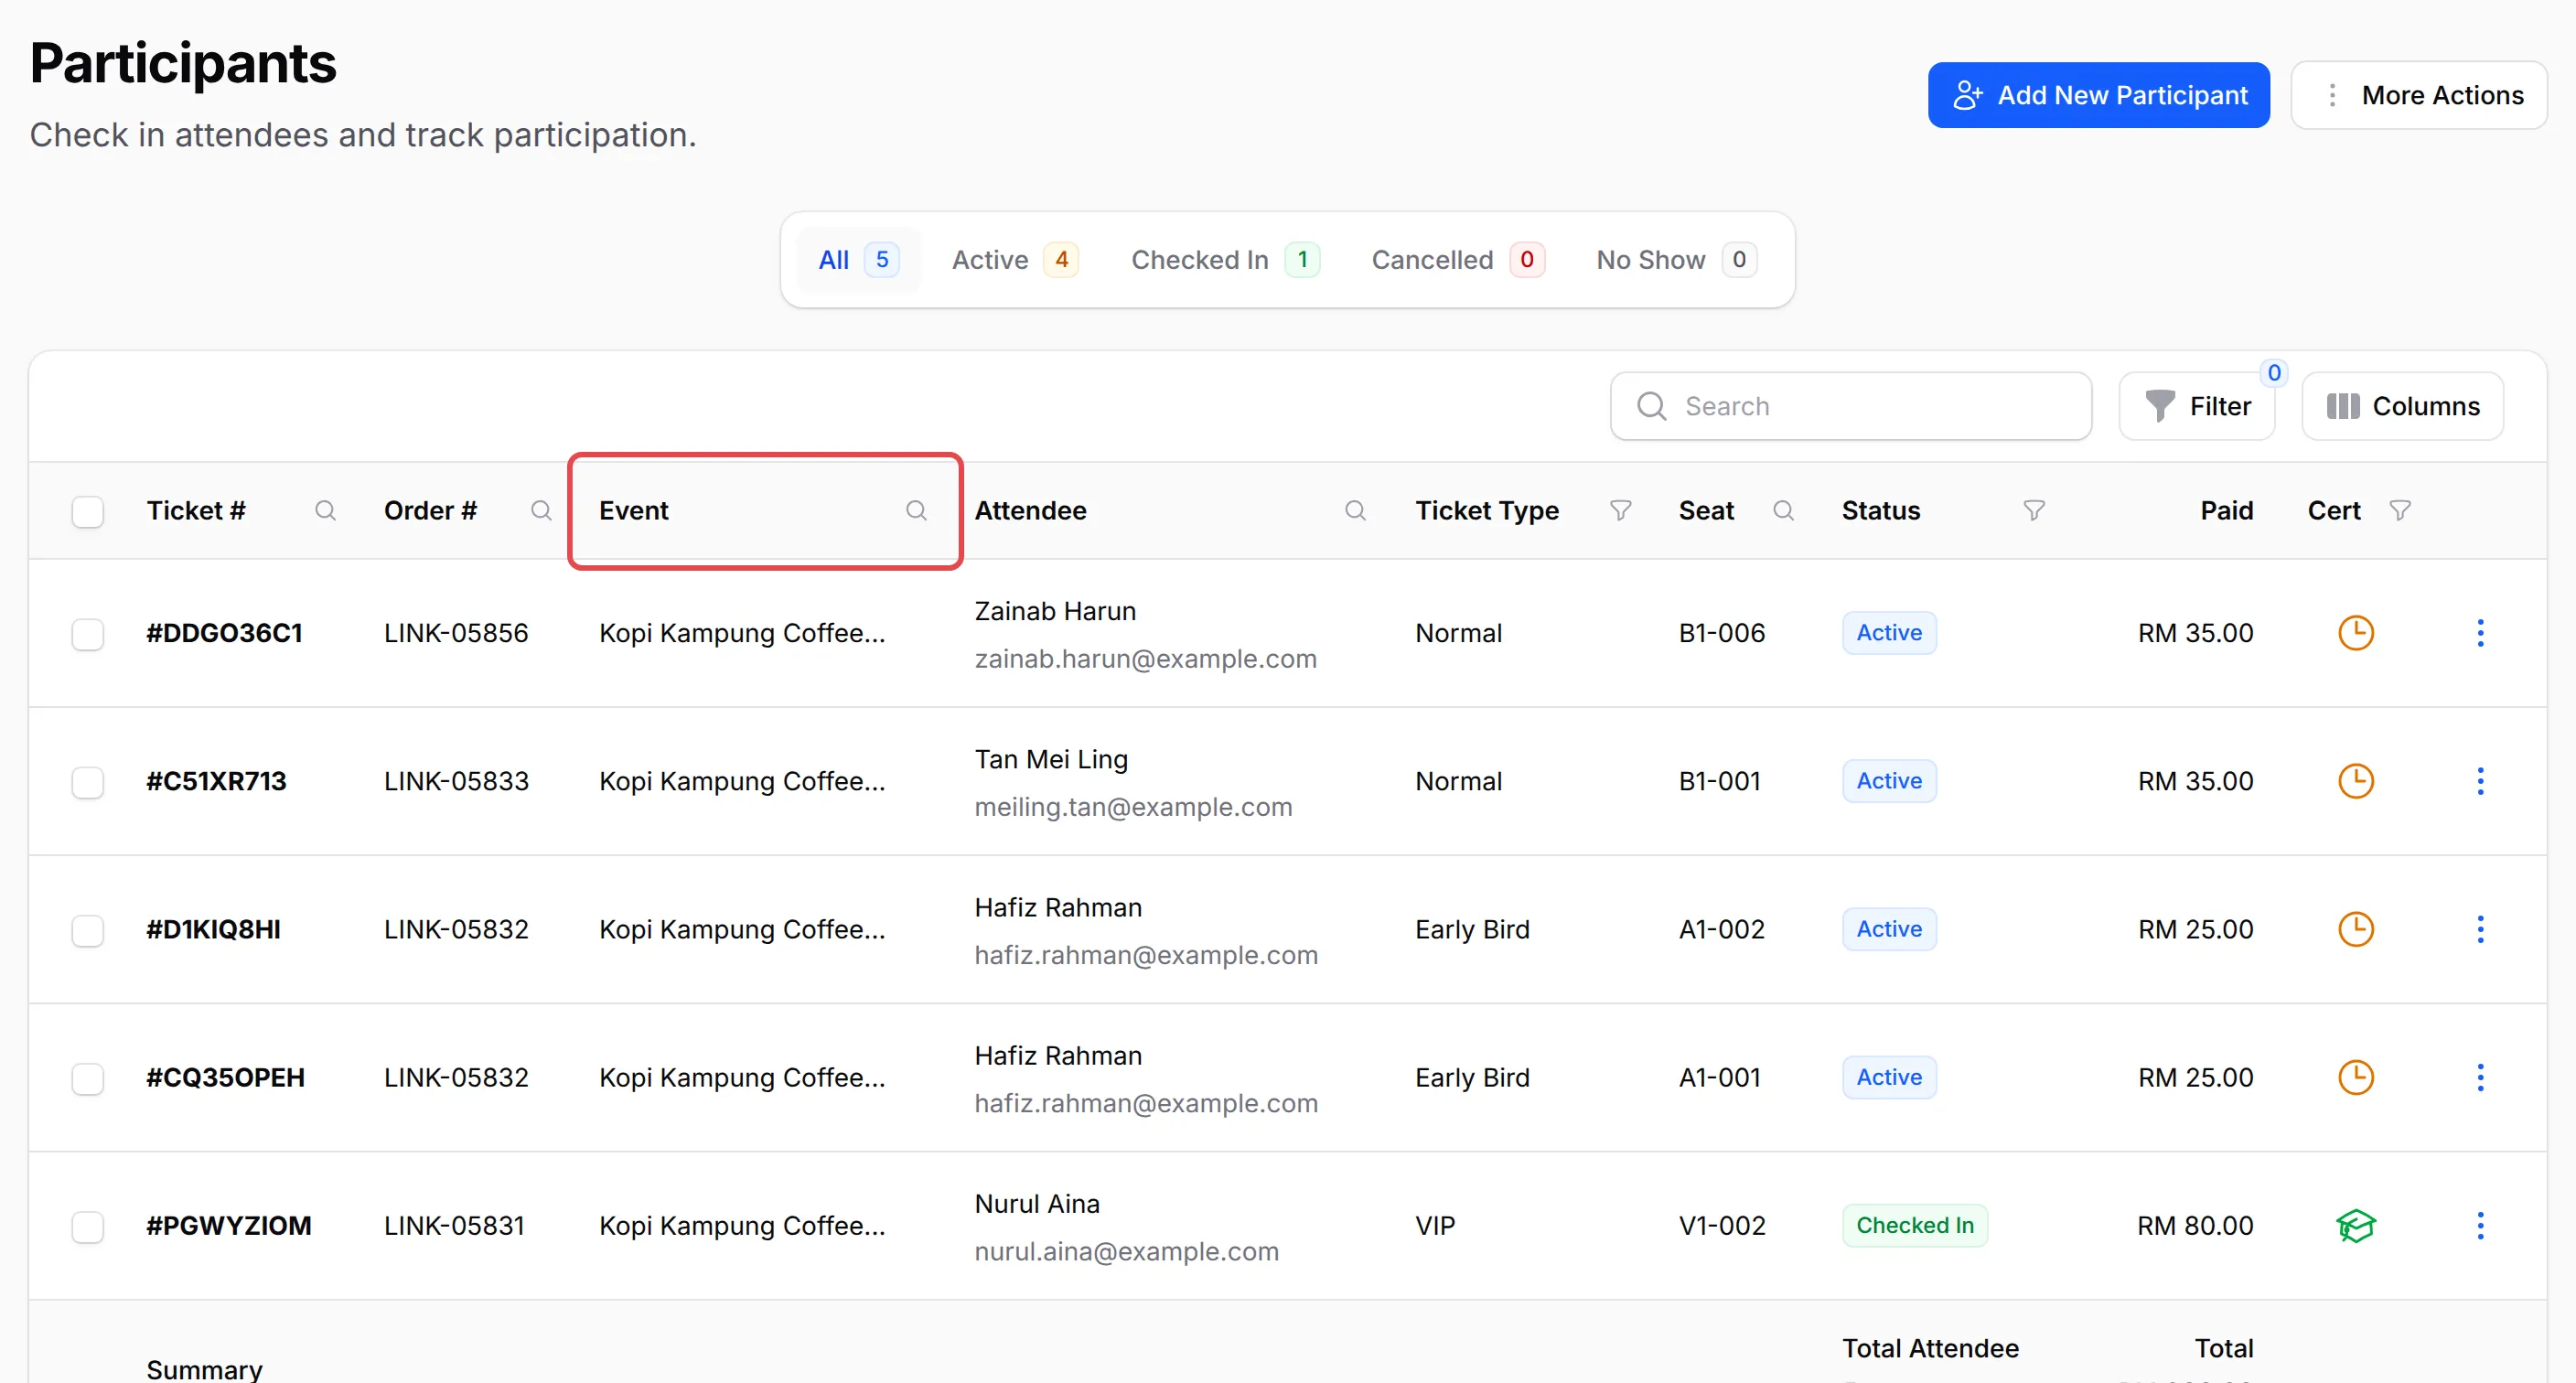Click ticket number #D1KIQ8HI
The width and height of the screenshot is (2576, 1383).
213,929
